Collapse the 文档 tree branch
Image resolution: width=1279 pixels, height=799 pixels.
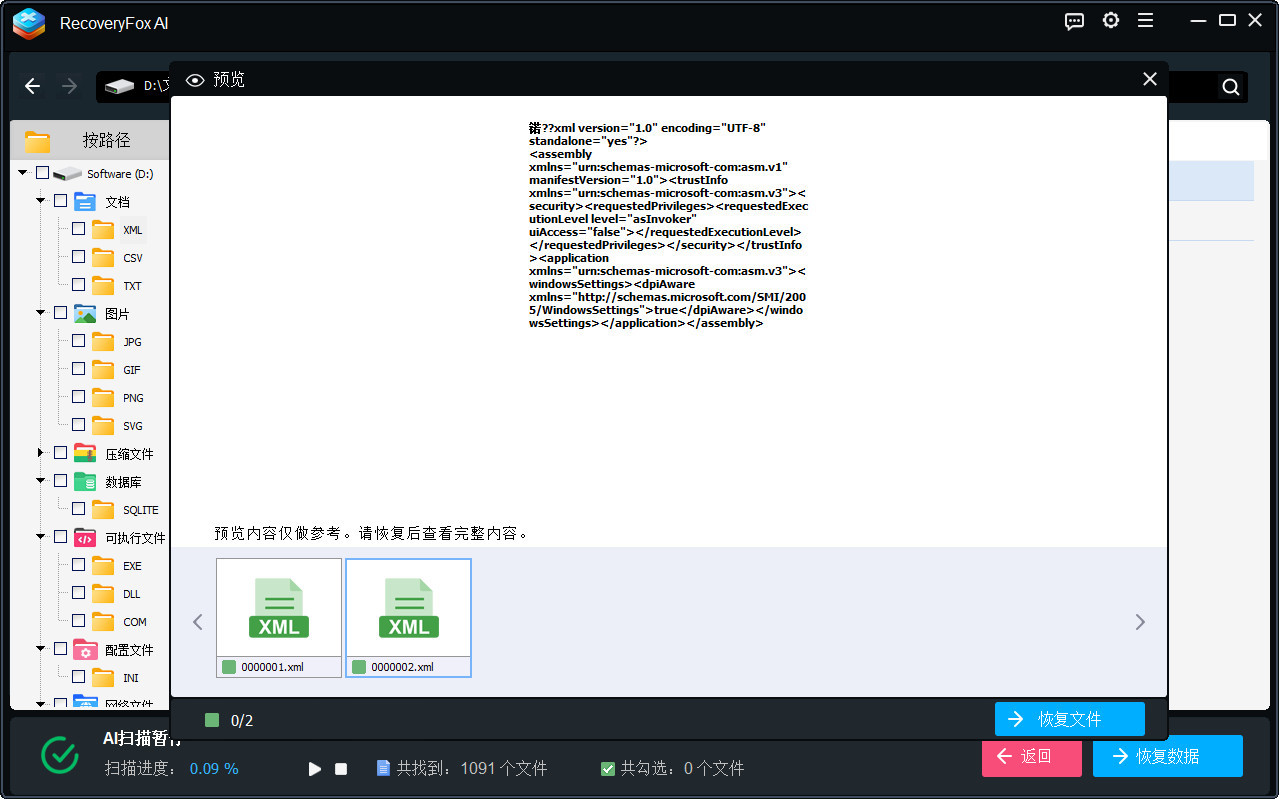[x=42, y=200]
